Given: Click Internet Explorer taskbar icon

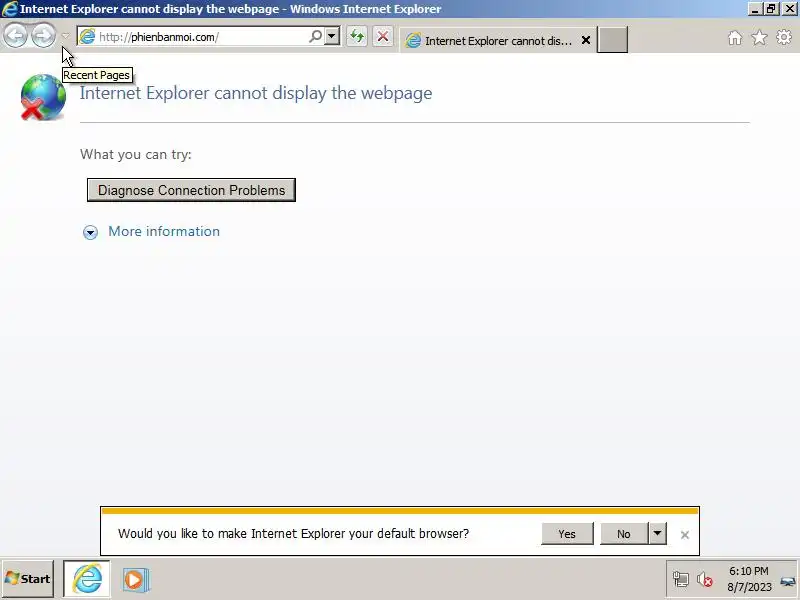Looking at the screenshot, I should [87, 579].
